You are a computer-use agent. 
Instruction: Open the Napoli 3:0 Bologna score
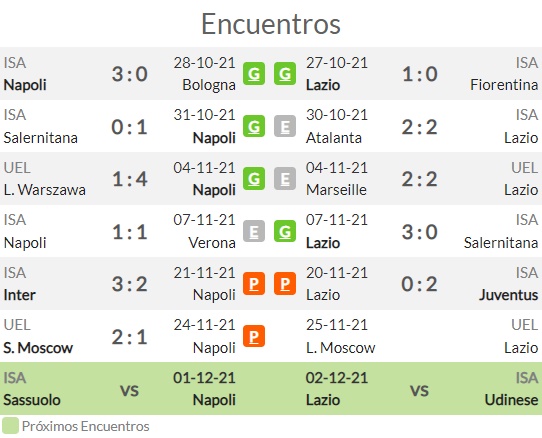[x=130, y=74]
